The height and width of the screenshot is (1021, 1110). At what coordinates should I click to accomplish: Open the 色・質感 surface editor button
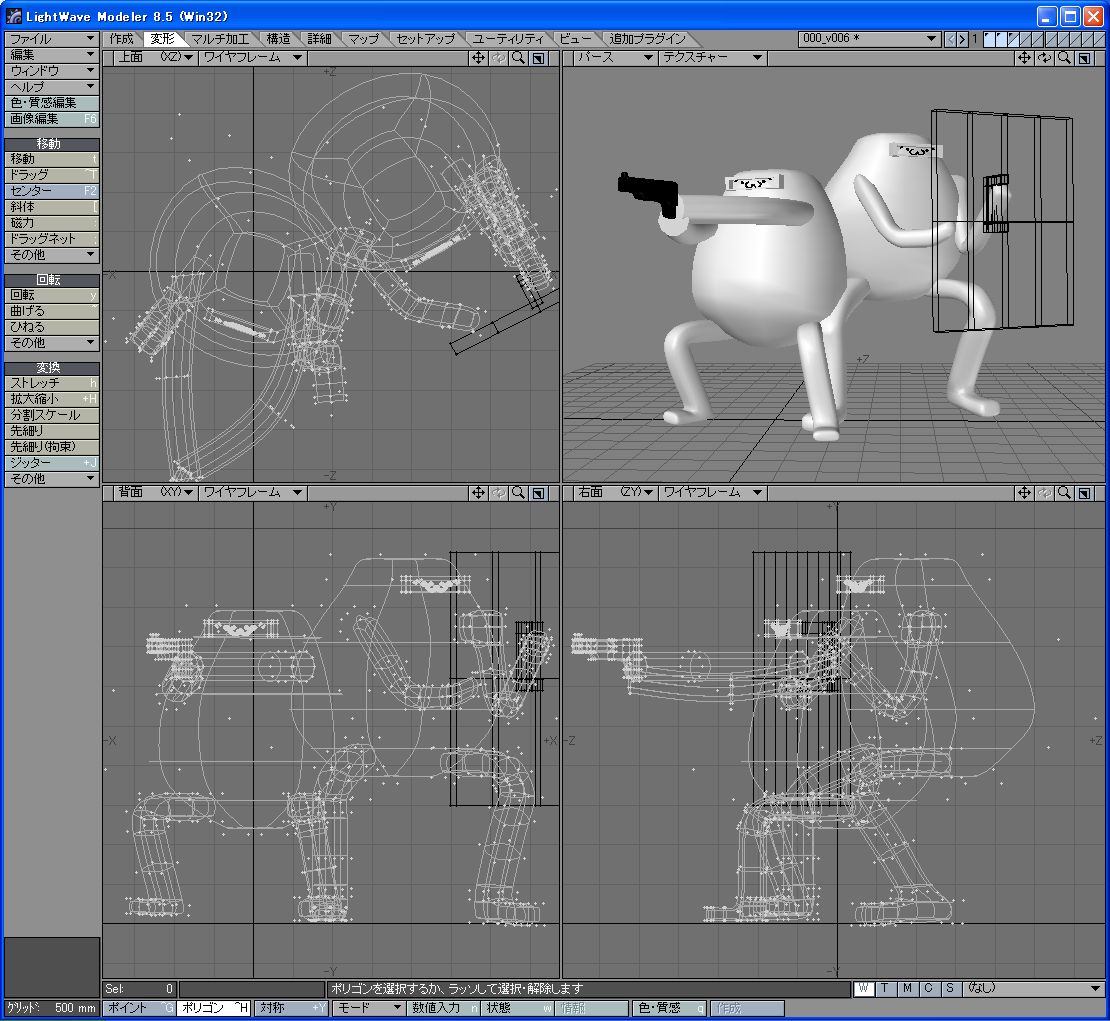(669, 1008)
